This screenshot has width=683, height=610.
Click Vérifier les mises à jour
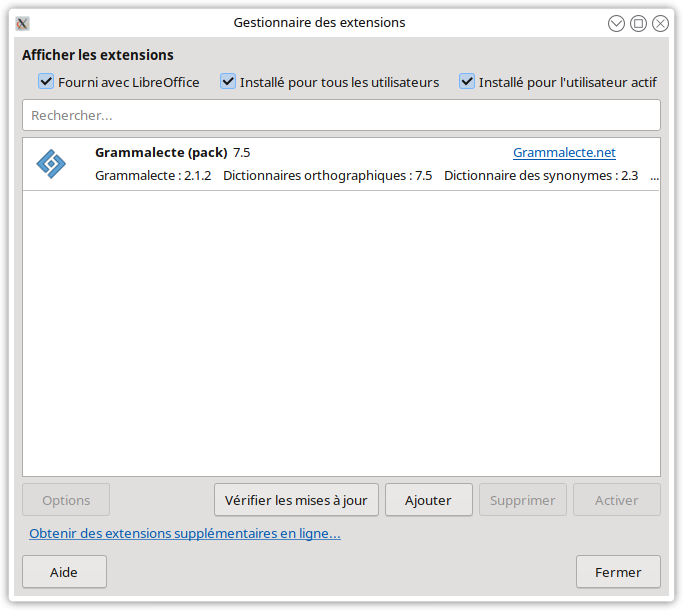pos(296,500)
